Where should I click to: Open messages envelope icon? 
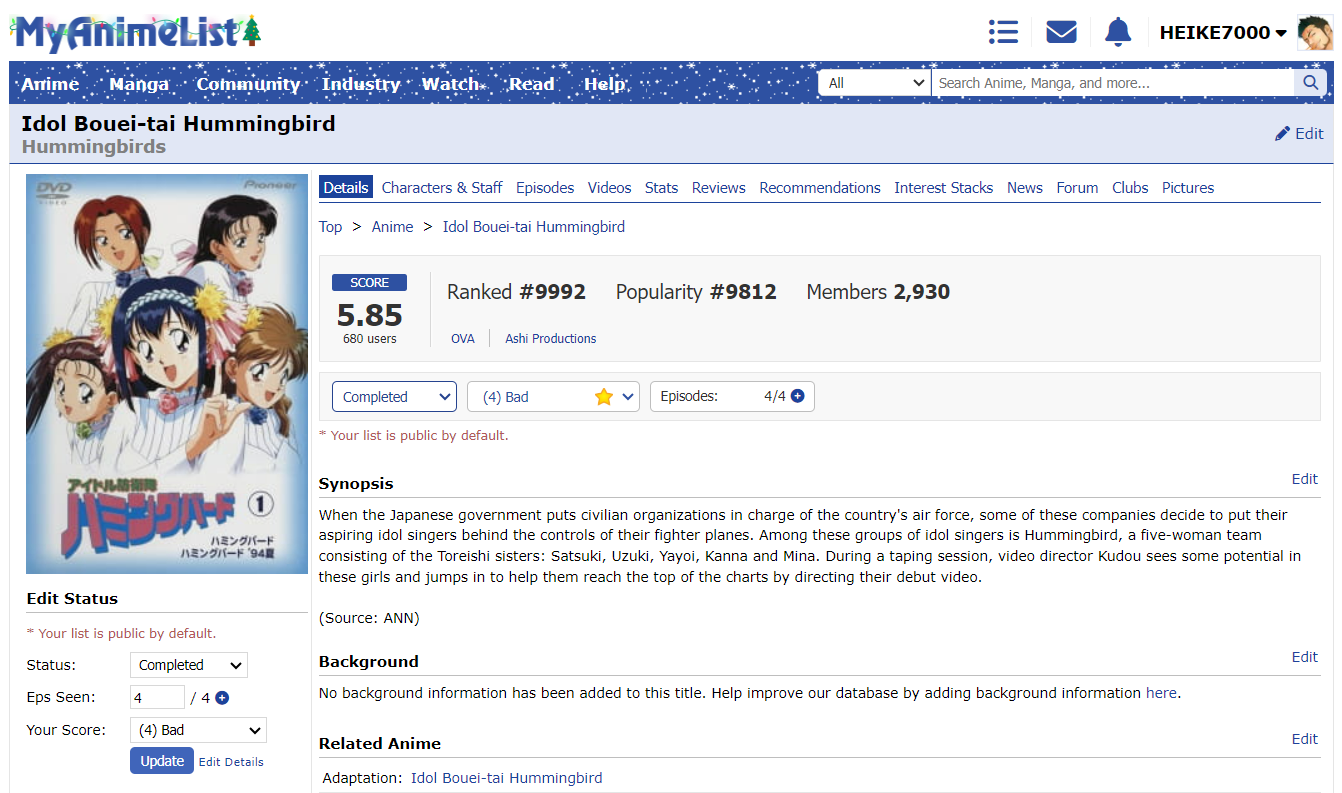pos(1061,32)
